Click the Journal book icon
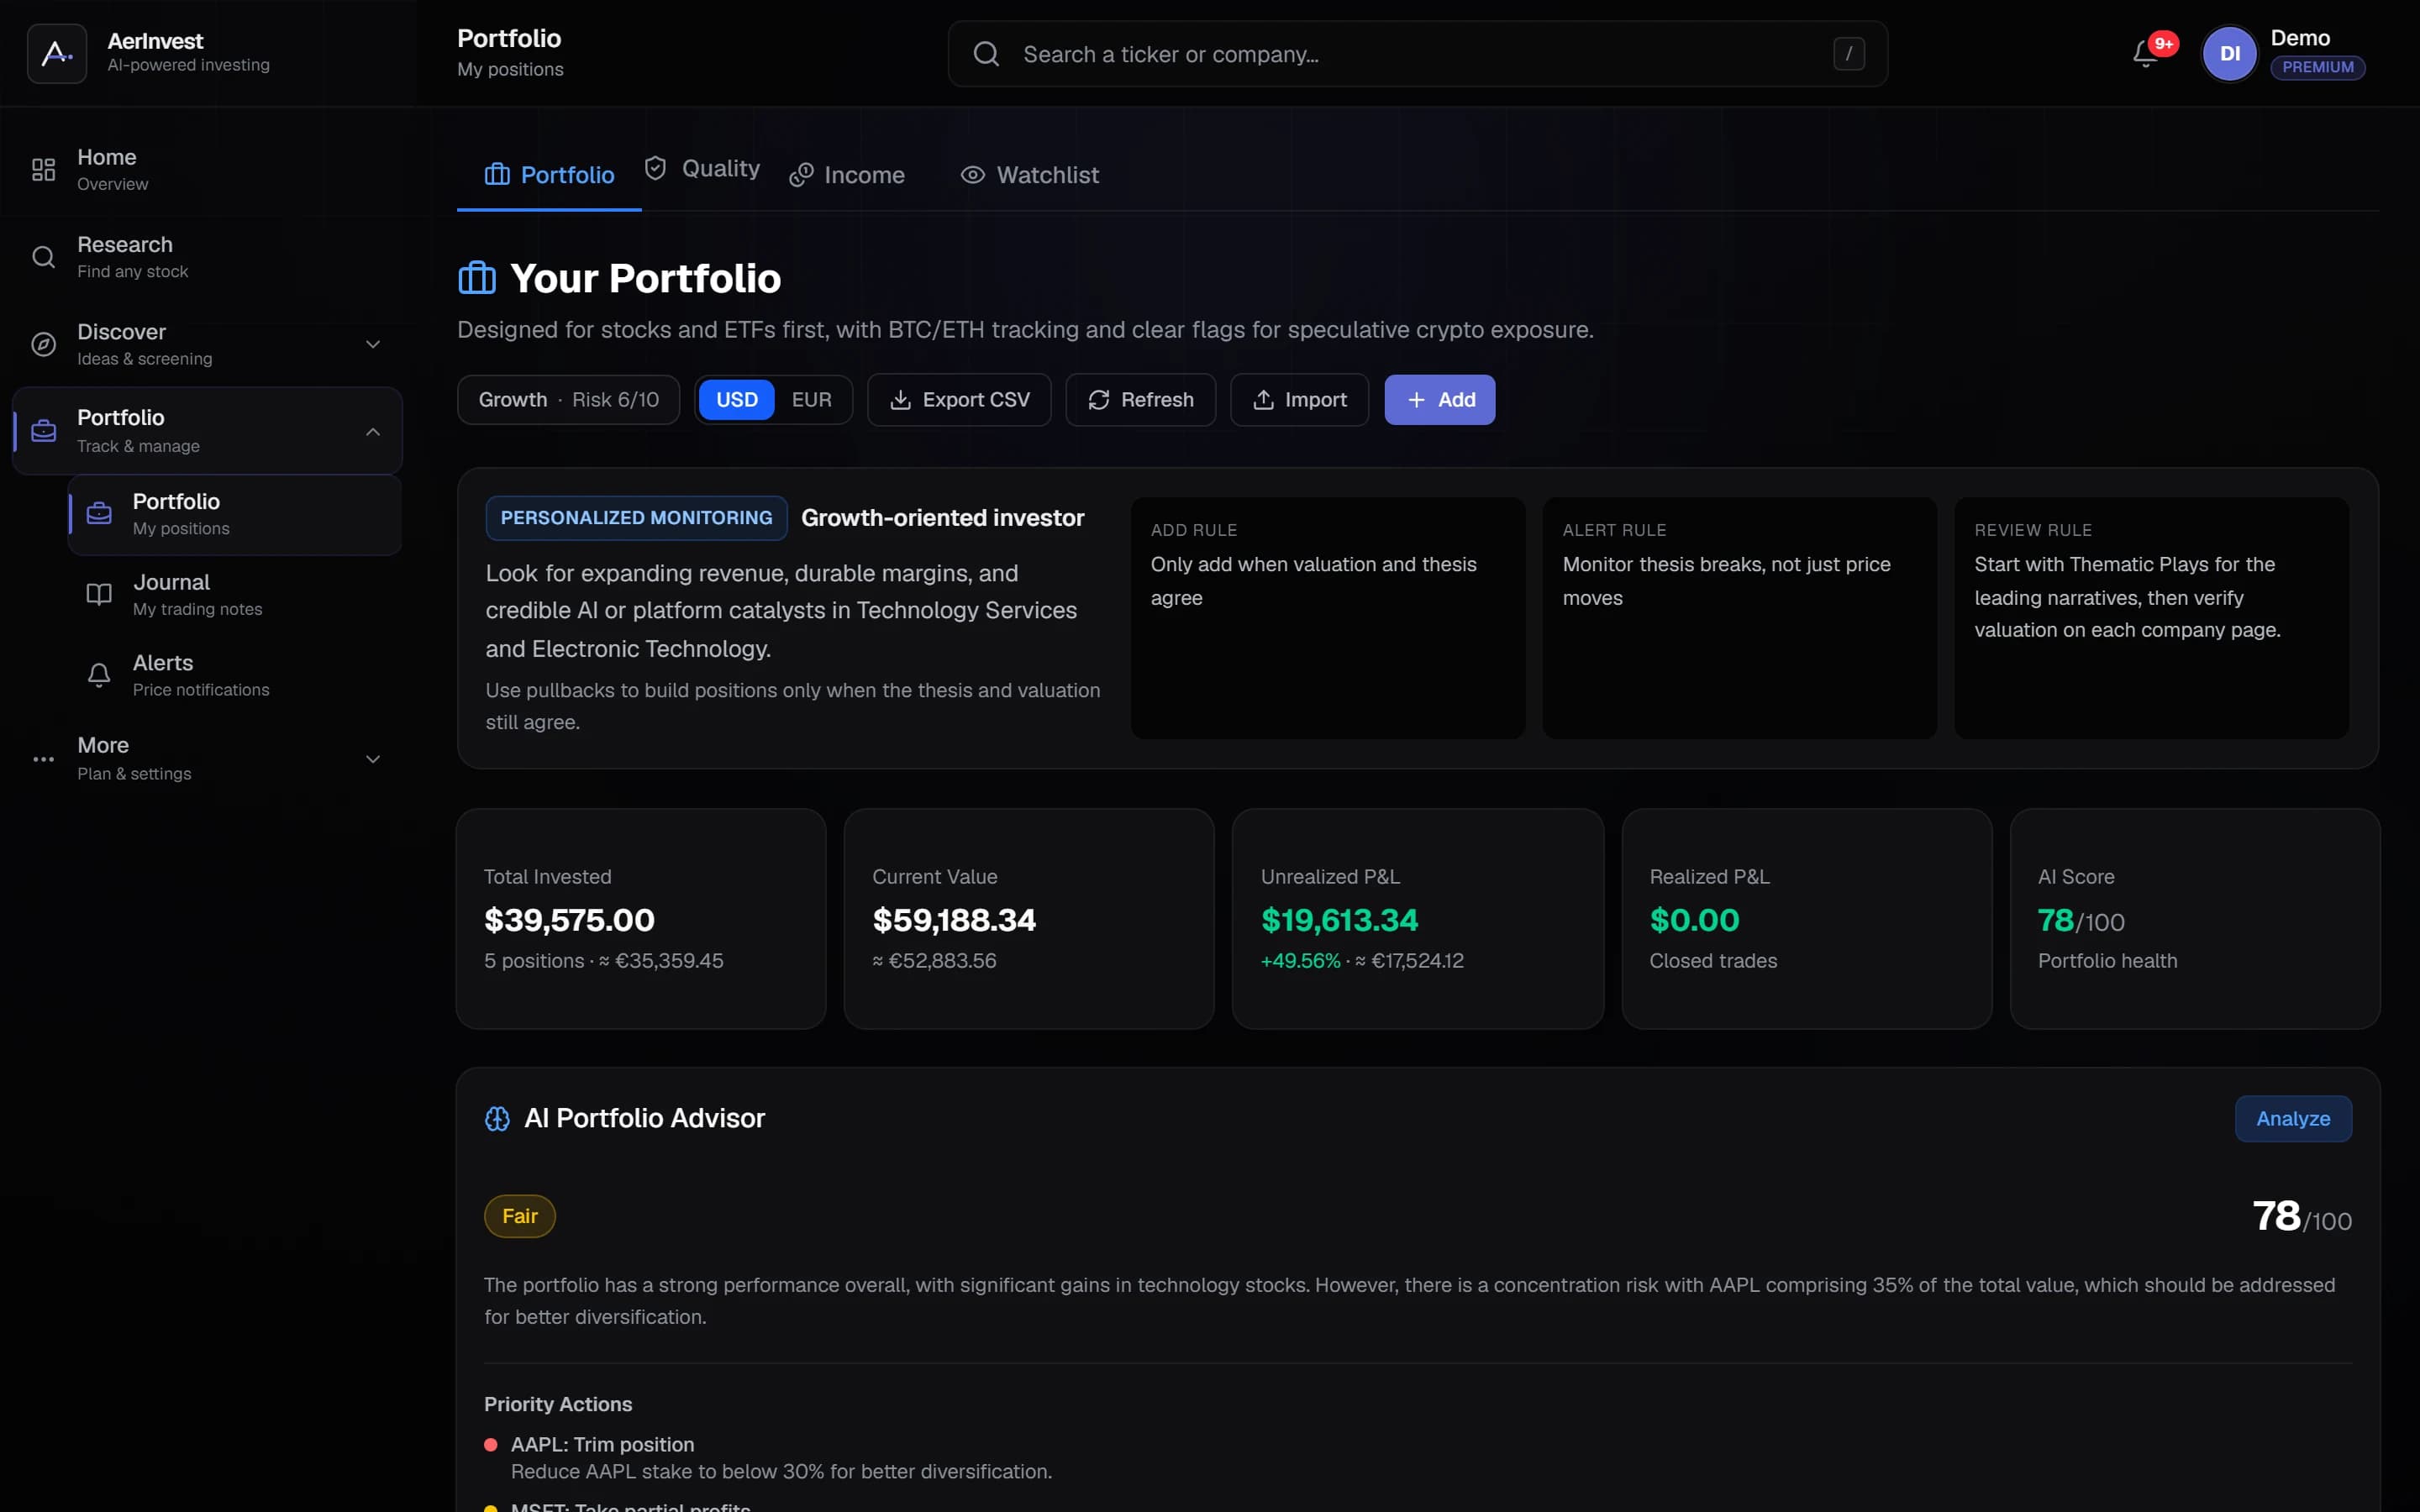Screen dimensions: 2420x1512 [99, 594]
